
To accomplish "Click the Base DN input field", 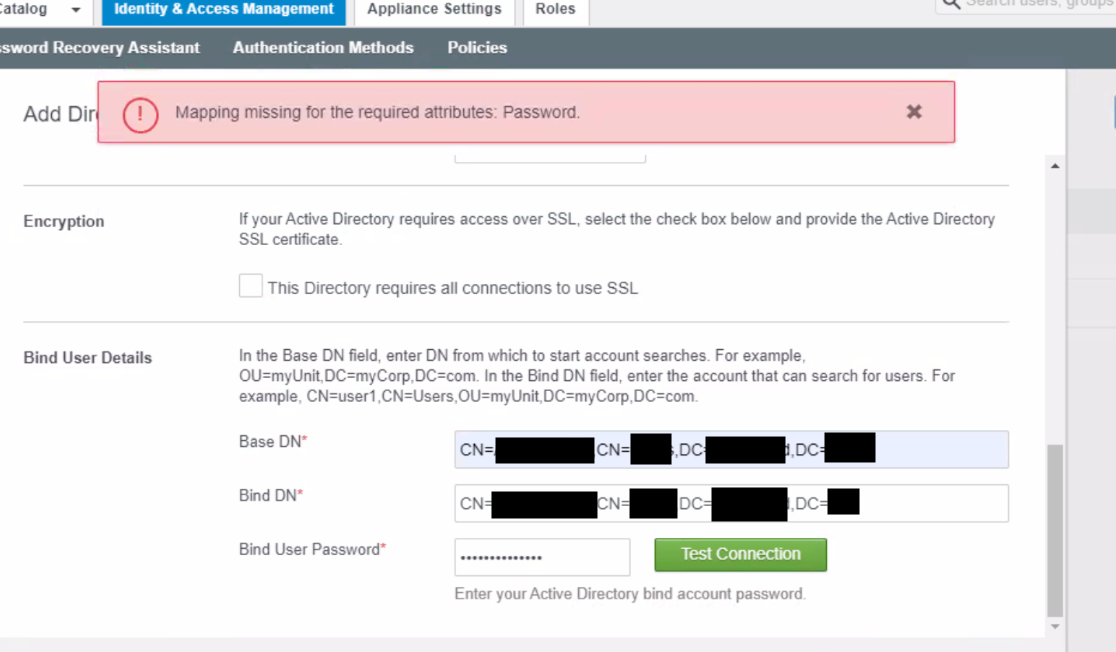I will pos(940,450).
